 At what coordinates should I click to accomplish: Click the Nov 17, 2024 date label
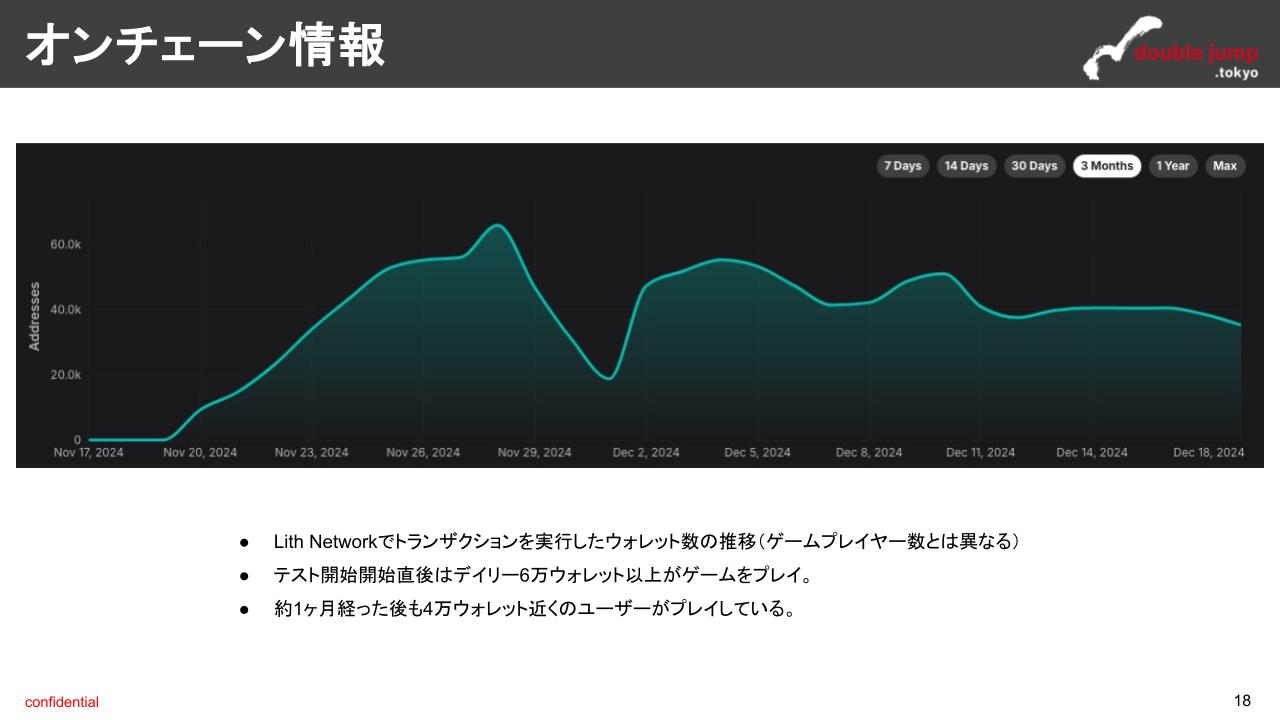point(89,453)
